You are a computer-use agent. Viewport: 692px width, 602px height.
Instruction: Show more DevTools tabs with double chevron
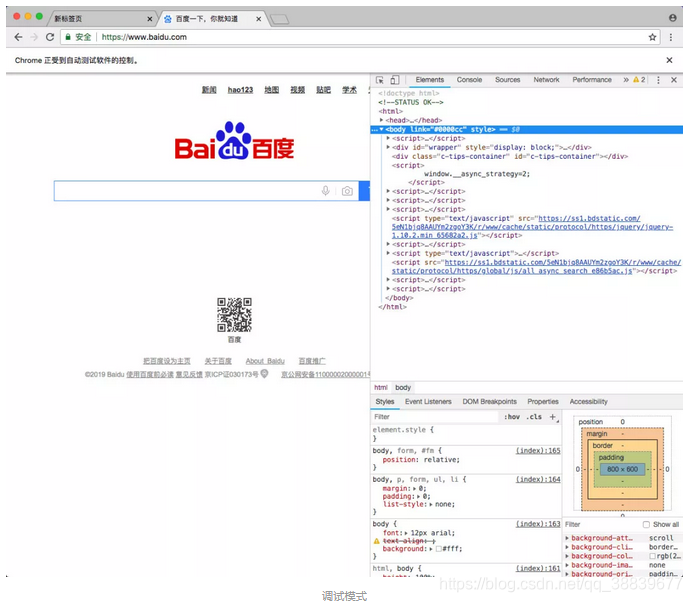(626, 80)
